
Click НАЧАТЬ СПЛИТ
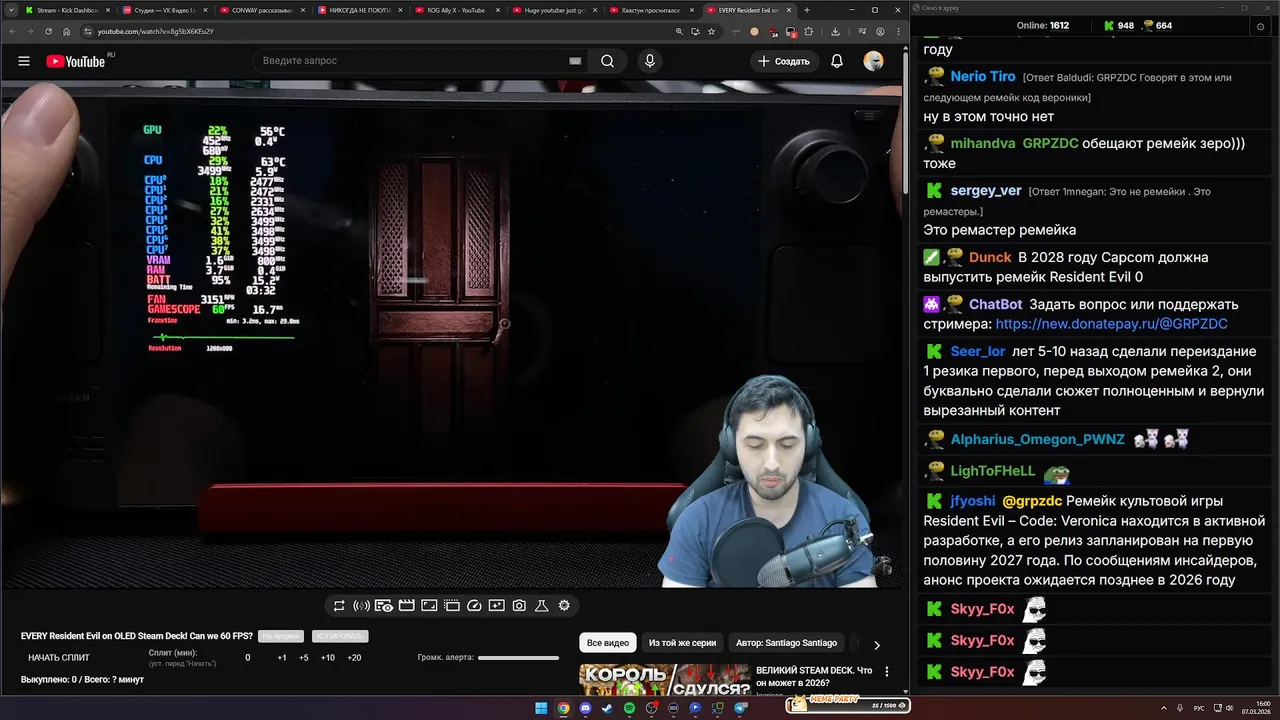coord(59,658)
